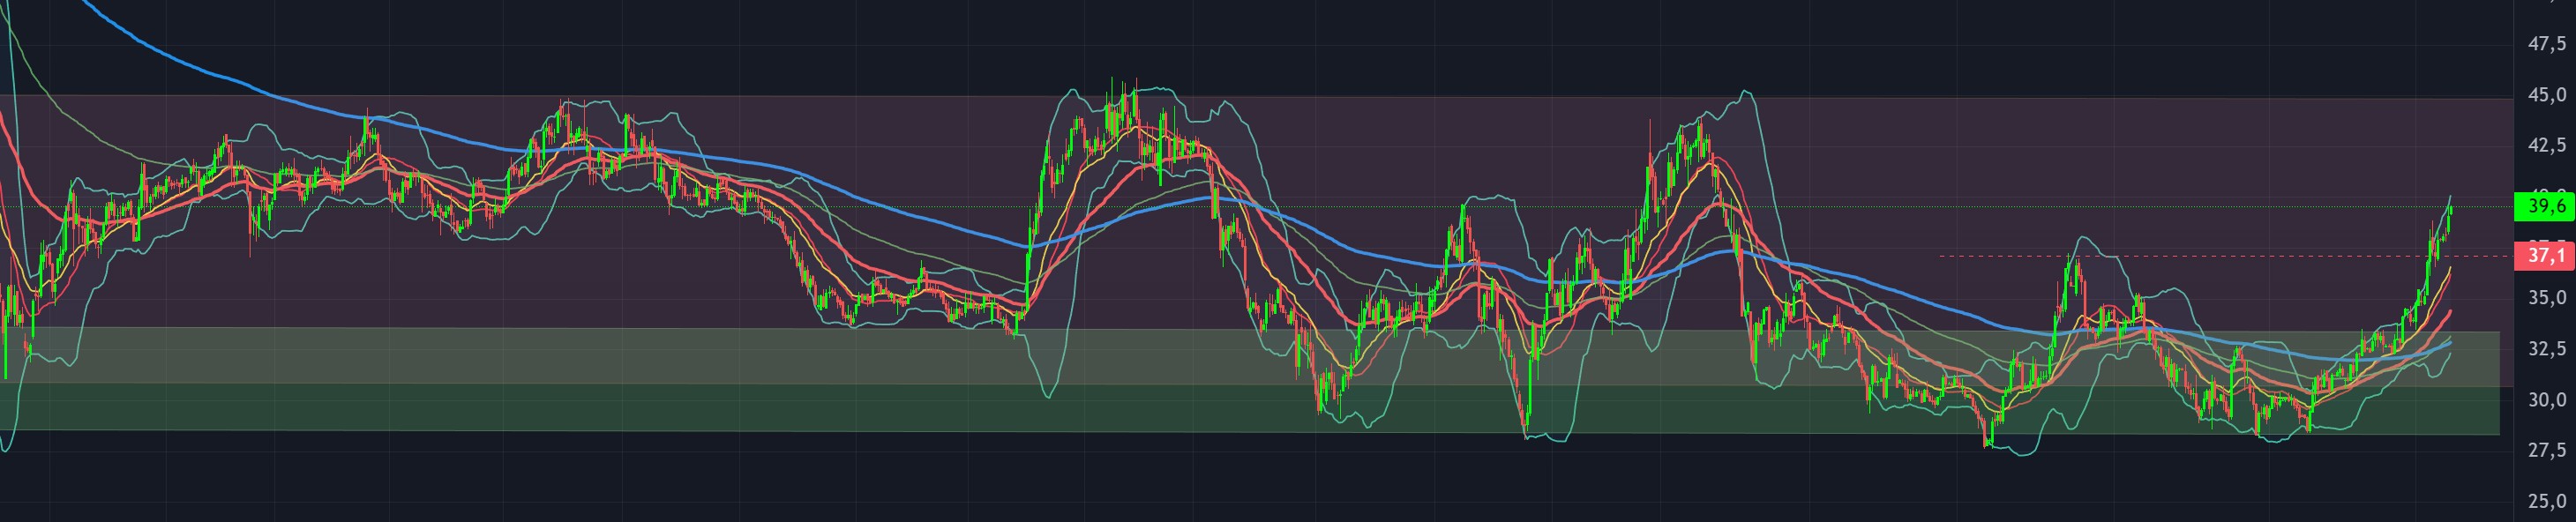The width and height of the screenshot is (2576, 522).
Task: Click the 30,0 price axis label
Action: click(2546, 400)
